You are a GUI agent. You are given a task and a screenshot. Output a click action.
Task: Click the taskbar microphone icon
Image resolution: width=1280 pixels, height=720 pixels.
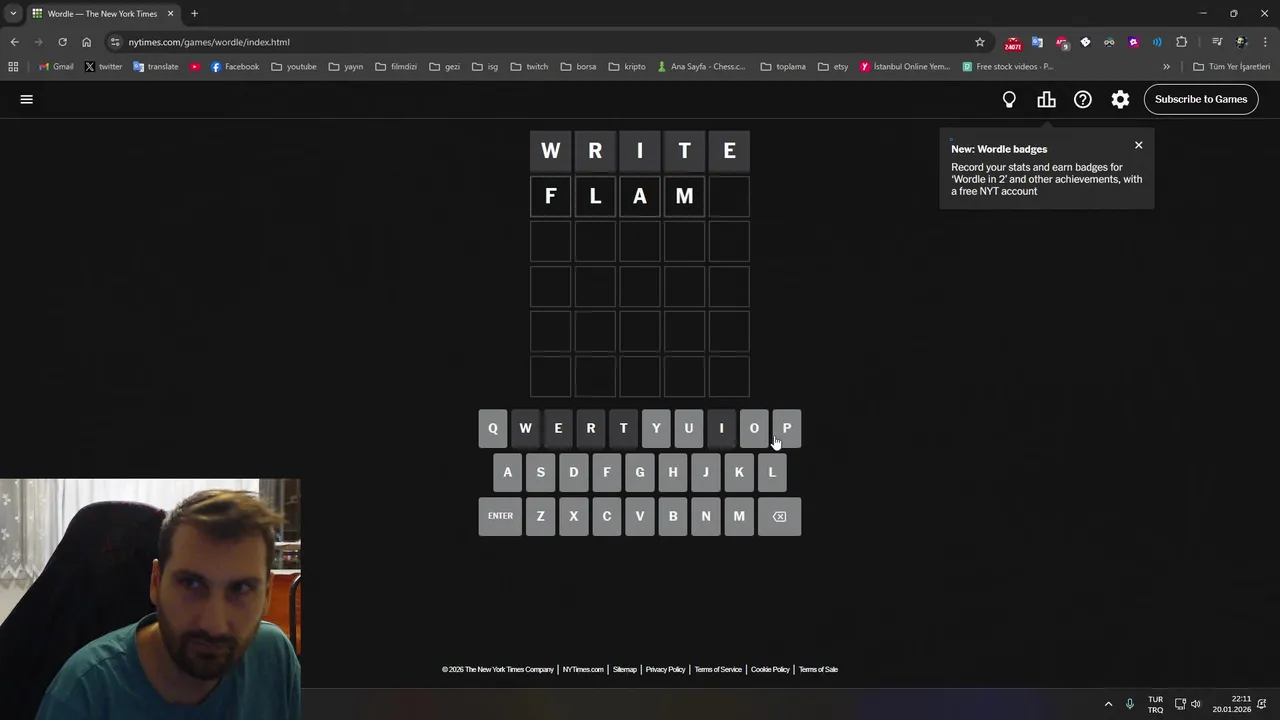point(1130,704)
